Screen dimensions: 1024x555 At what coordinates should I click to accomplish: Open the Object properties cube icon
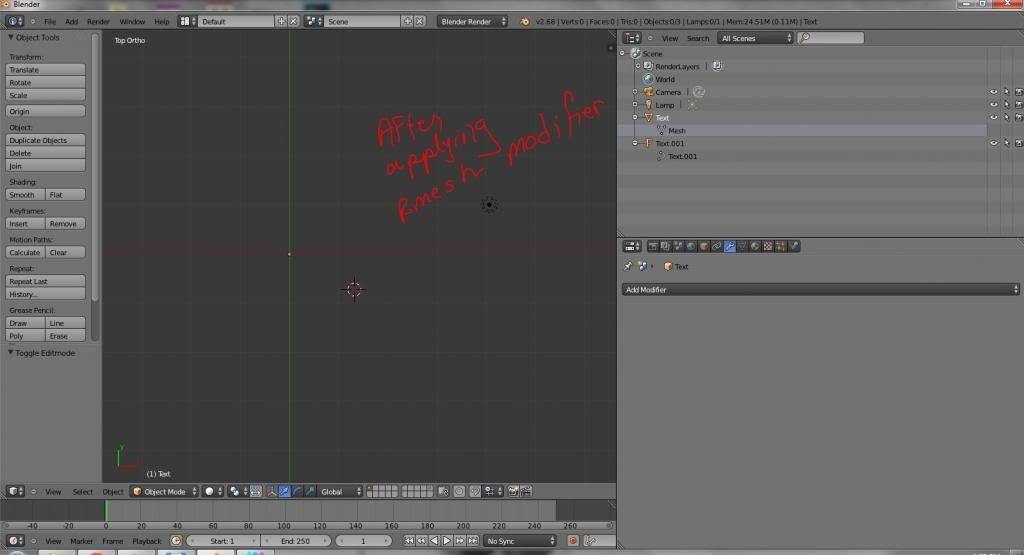pyautogui.click(x=703, y=246)
